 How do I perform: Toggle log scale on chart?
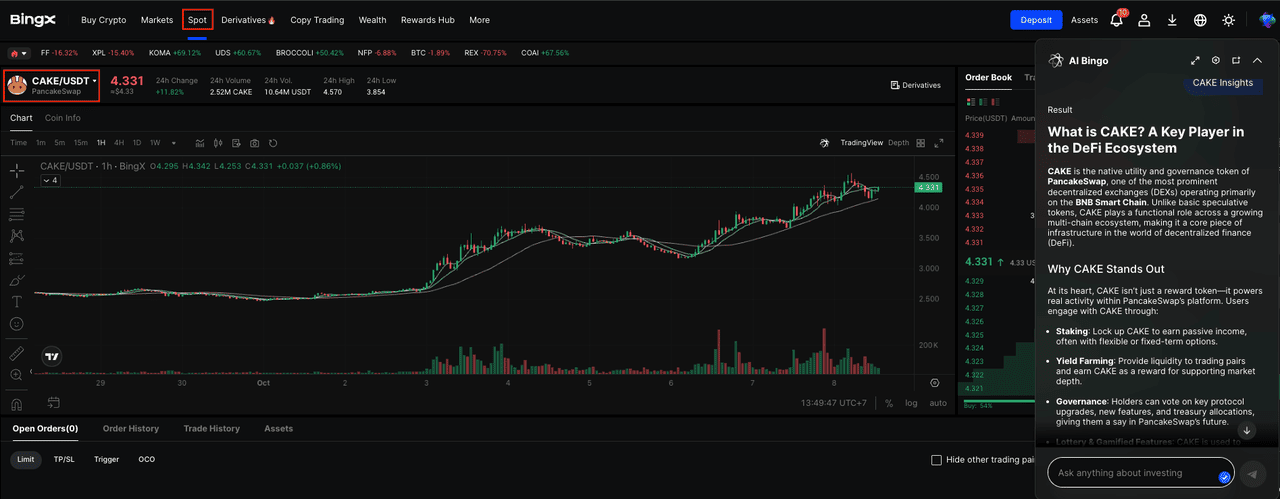coord(911,403)
